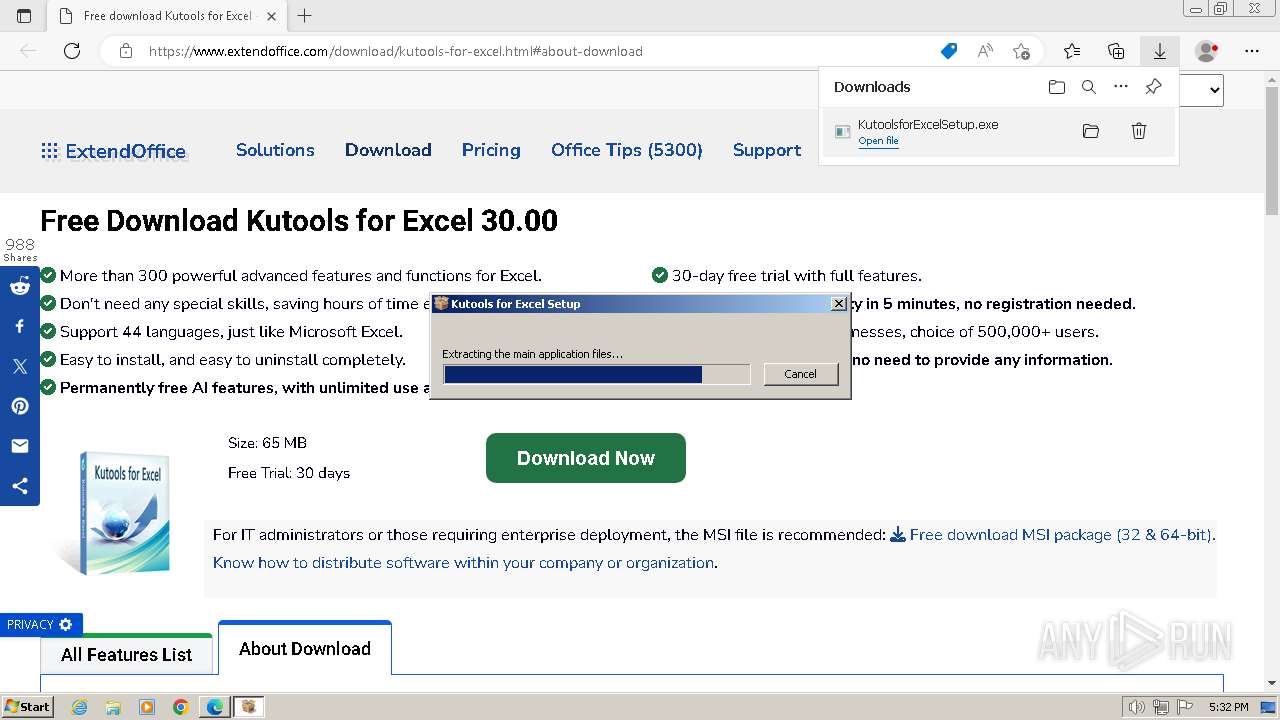Open the Support menu item
Screen dimensions: 1280x720
pyautogui.click(x=767, y=150)
